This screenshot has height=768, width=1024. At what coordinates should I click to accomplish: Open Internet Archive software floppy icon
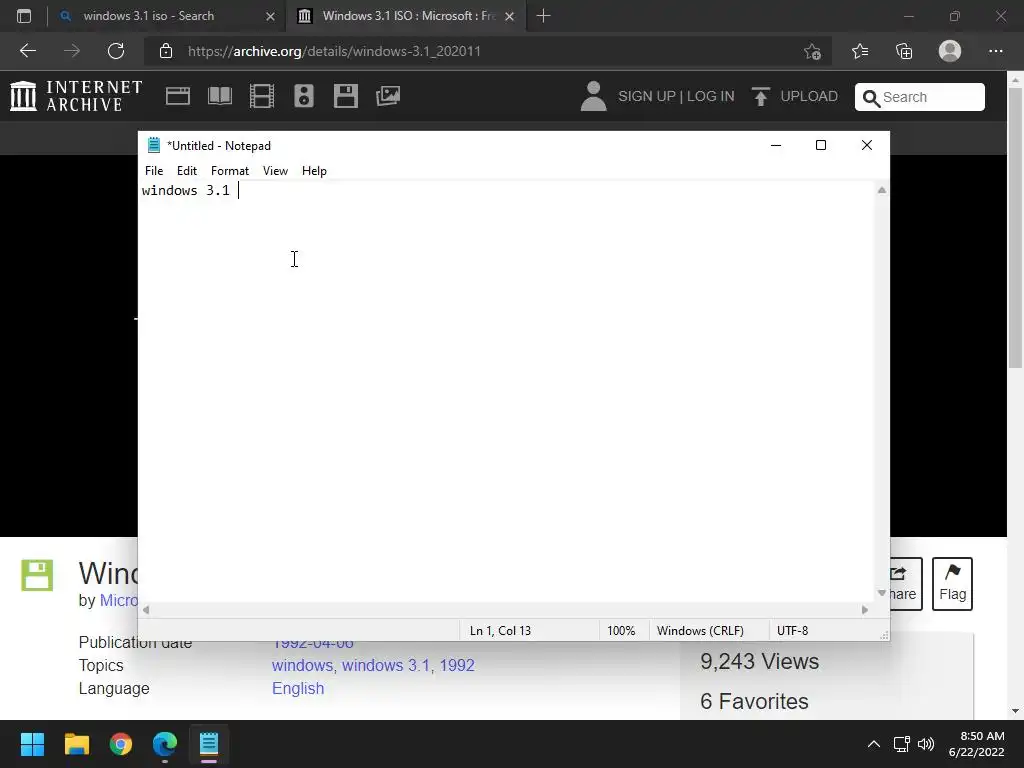point(345,96)
